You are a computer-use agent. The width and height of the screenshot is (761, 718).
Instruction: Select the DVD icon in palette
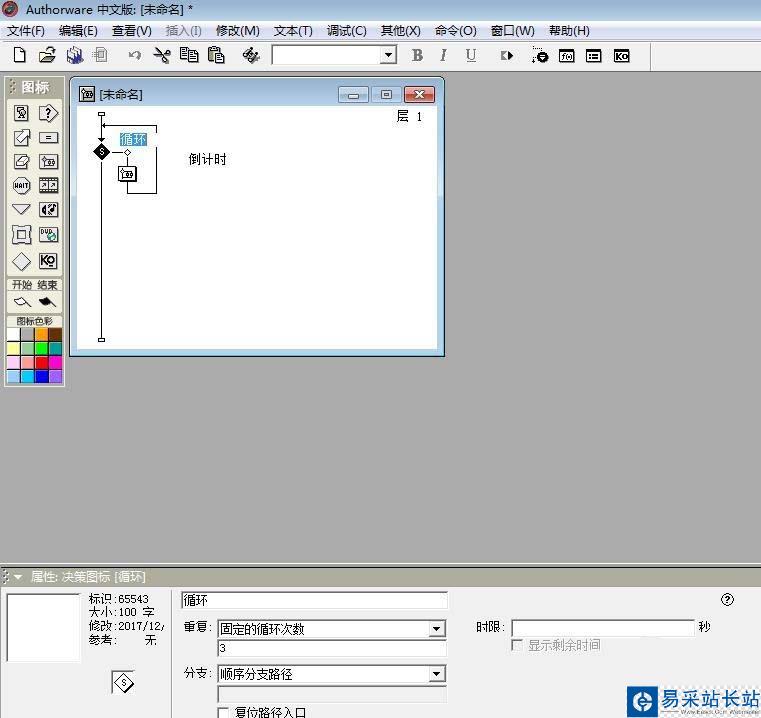point(48,234)
